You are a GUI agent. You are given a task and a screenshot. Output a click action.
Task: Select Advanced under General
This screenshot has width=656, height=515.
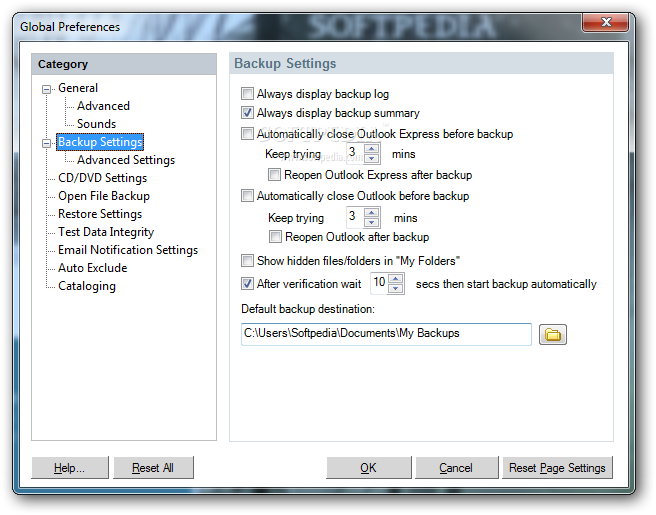(x=103, y=106)
